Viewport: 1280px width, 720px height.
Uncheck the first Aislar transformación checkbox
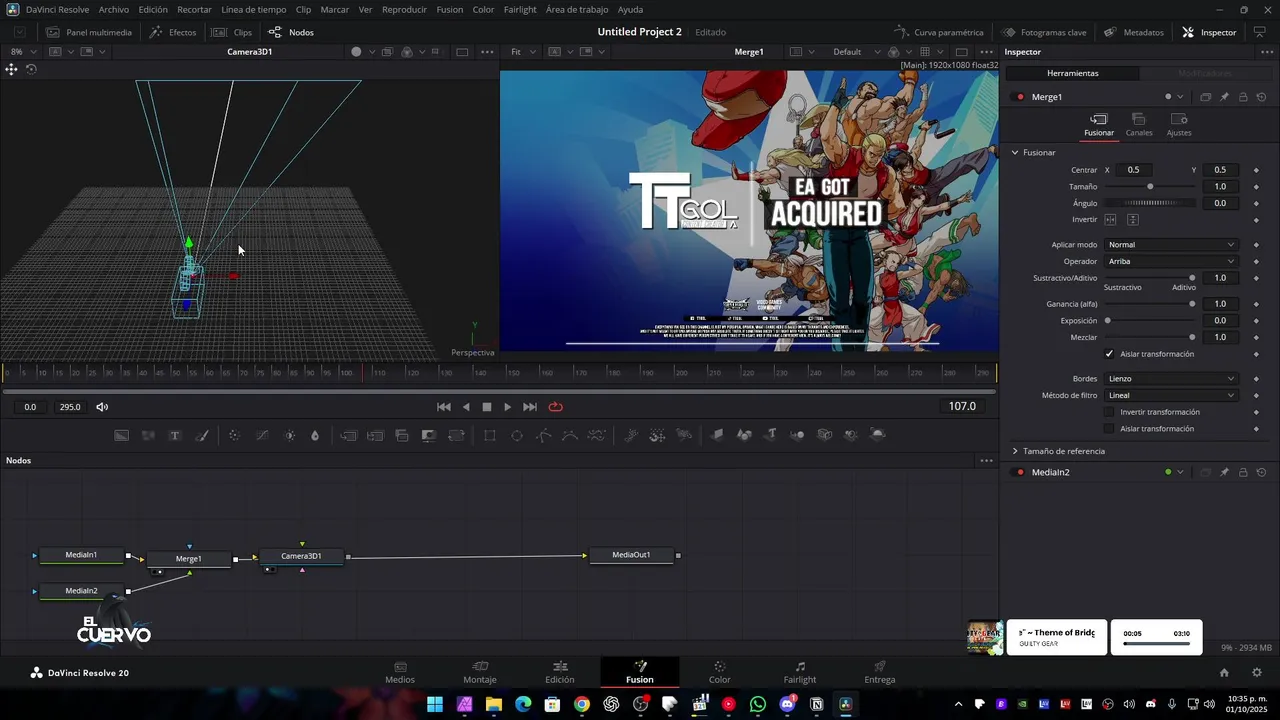click(x=1109, y=354)
